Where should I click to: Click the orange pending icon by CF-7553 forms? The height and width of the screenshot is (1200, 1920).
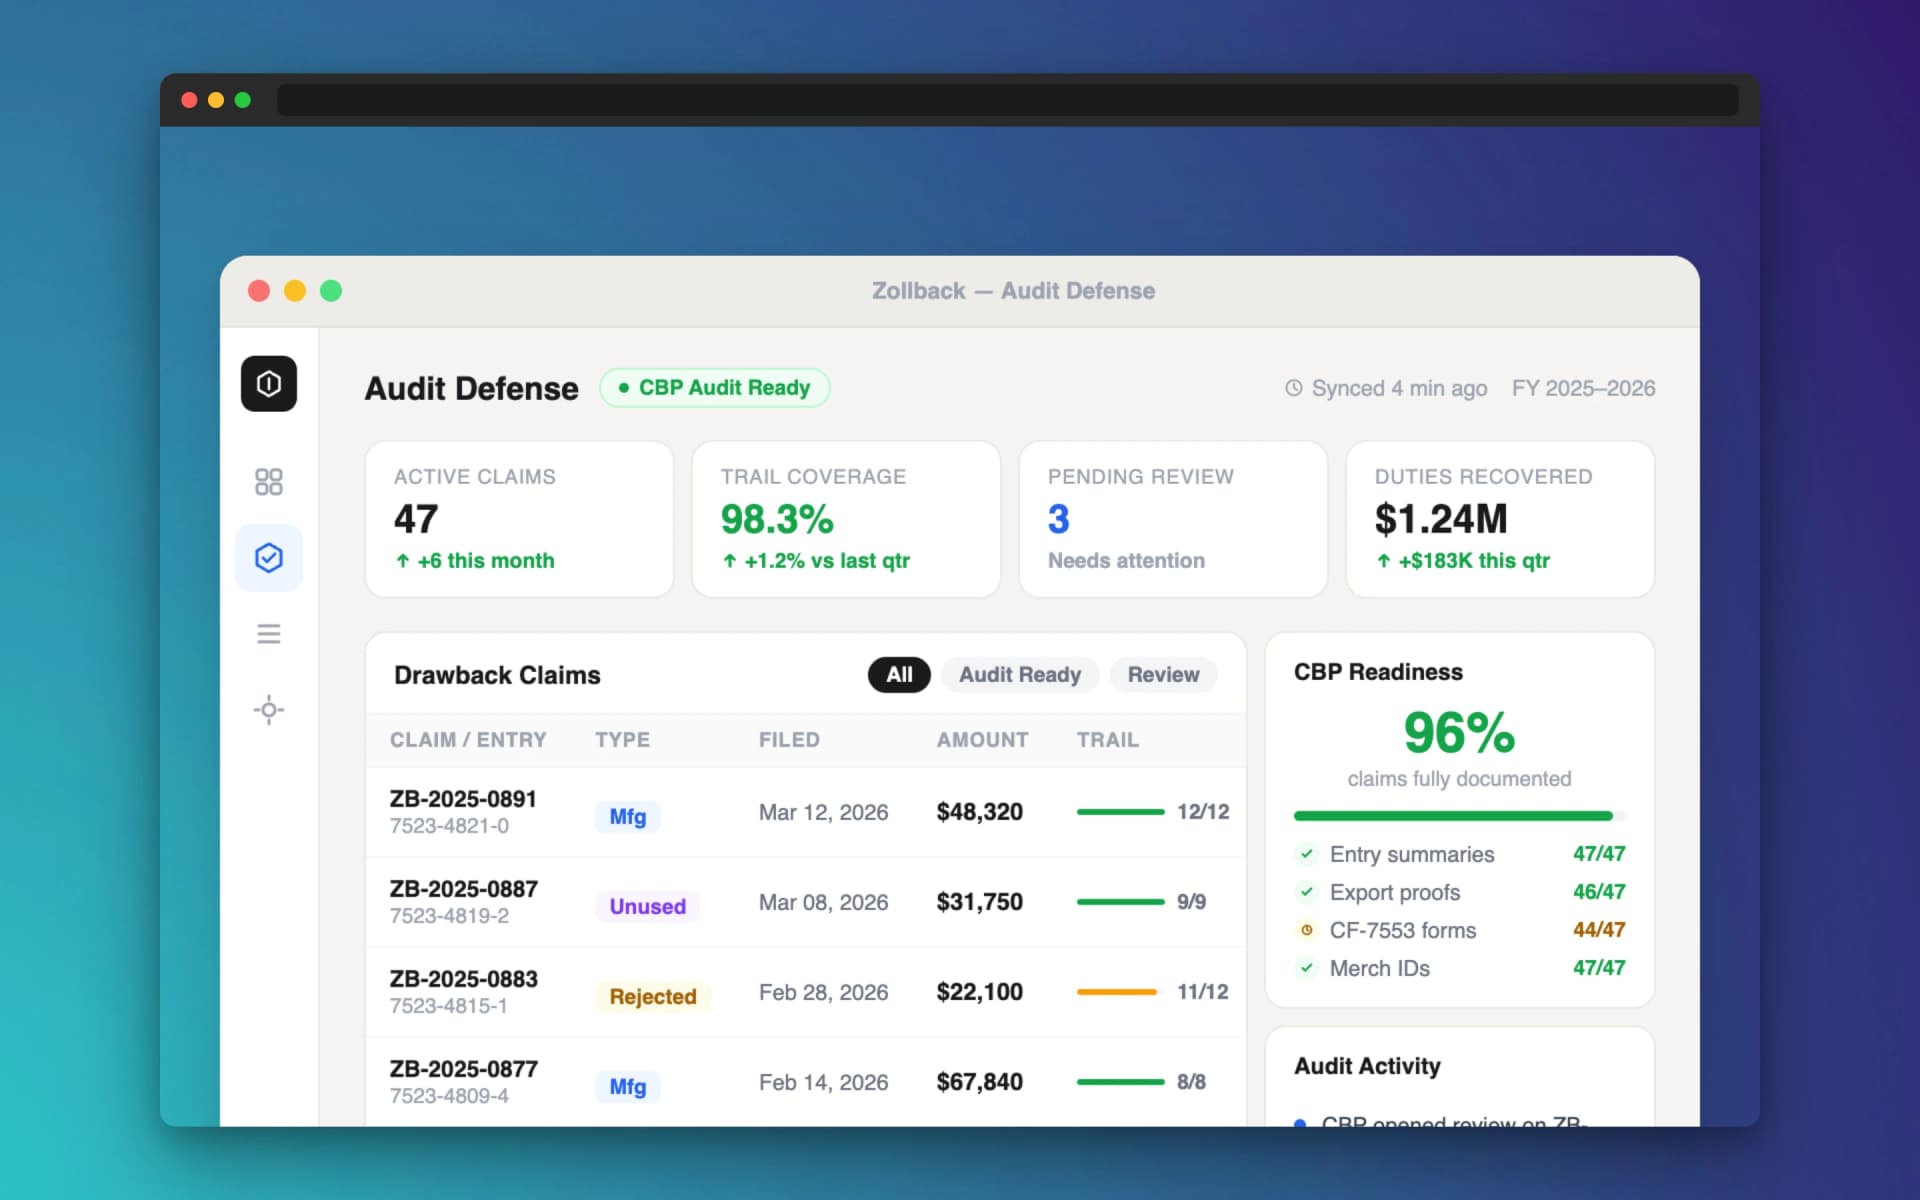tap(1306, 930)
